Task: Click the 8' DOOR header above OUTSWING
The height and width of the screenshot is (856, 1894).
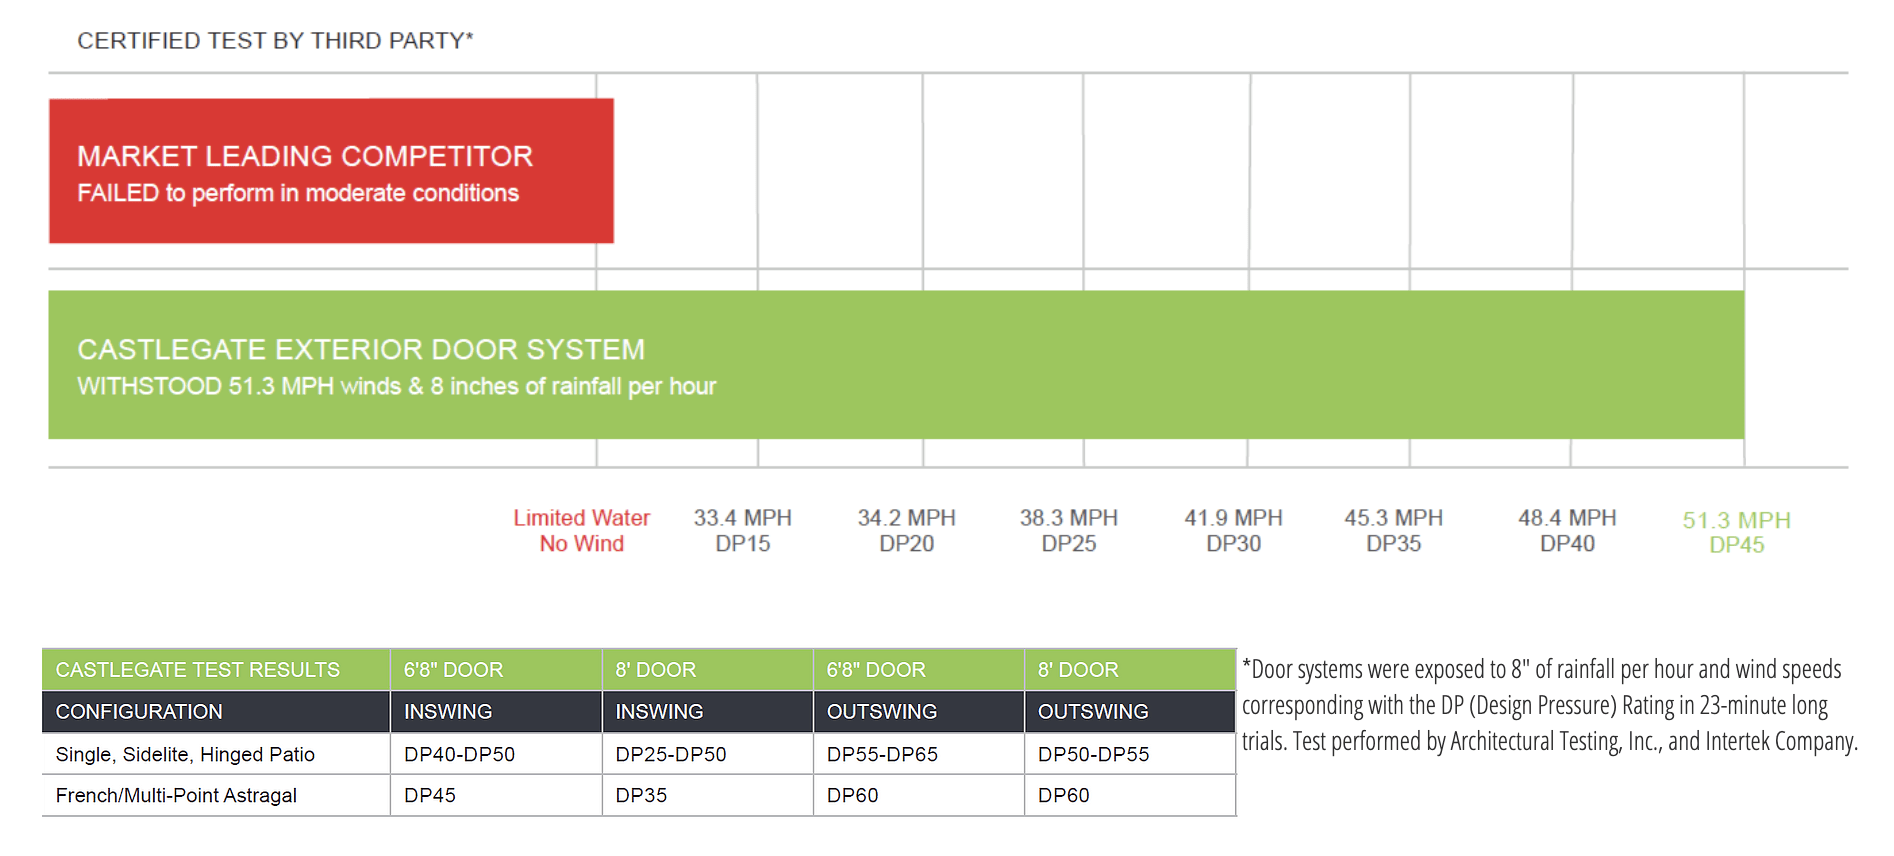Action: tap(1130, 670)
